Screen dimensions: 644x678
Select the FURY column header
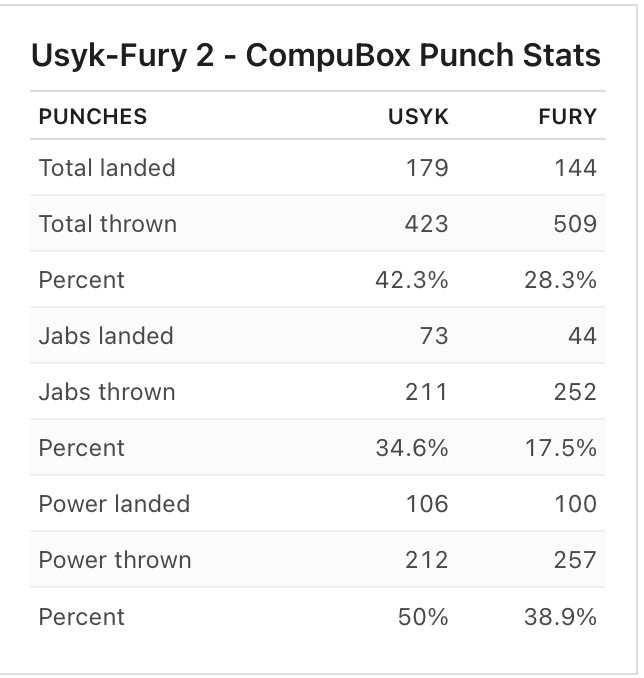click(567, 117)
